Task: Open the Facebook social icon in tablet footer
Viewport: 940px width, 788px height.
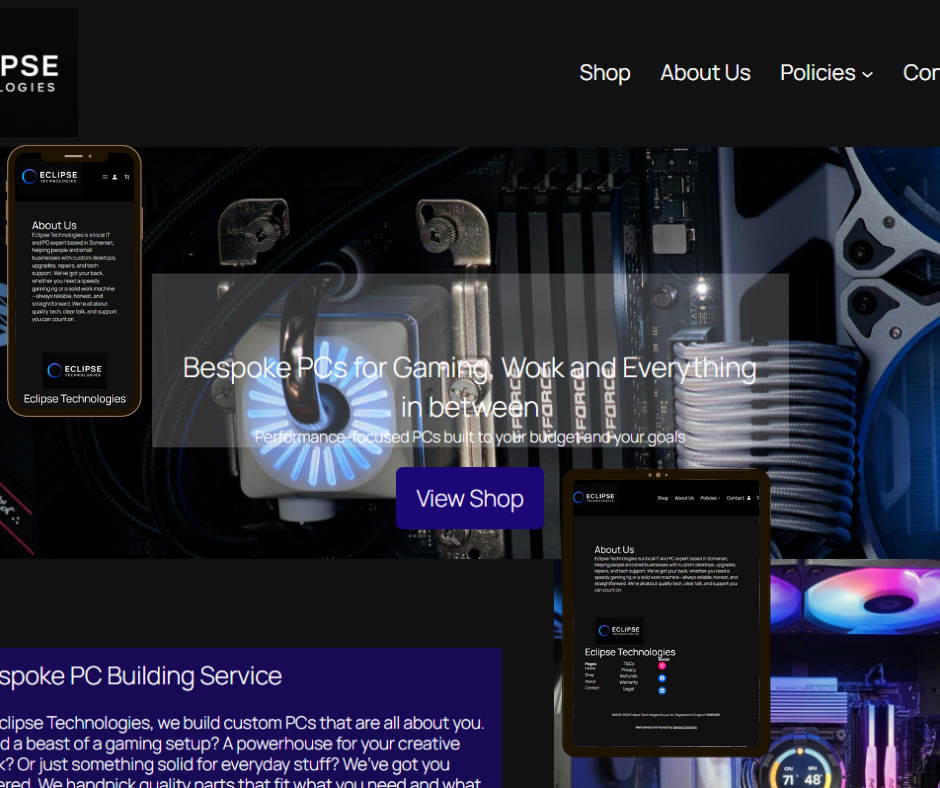Action: 662,678
